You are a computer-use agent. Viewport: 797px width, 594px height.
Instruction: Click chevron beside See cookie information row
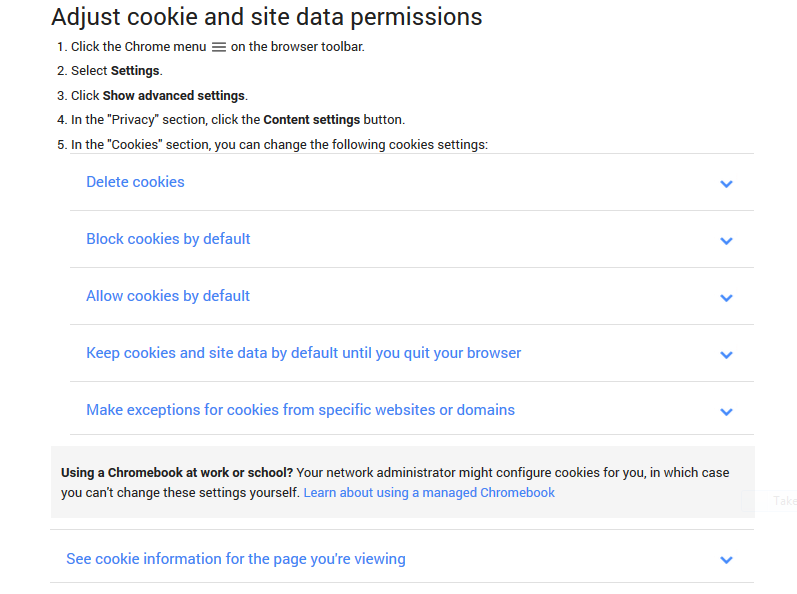click(726, 560)
